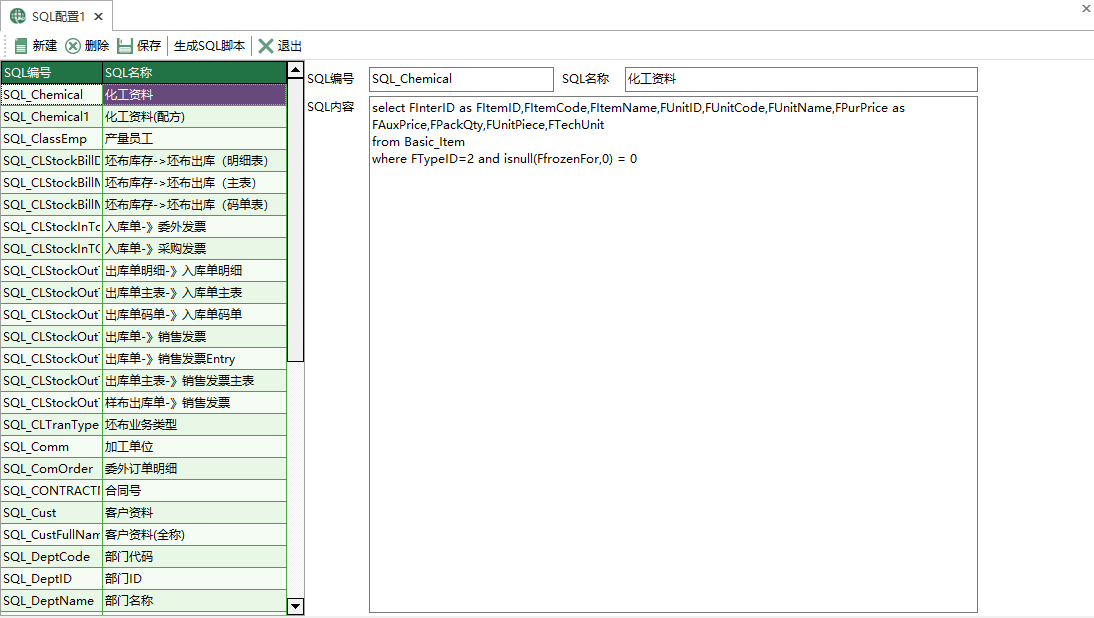The width and height of the screenshot is (1094, 618).
Task: Select 坯布库存->坯布出库 (明细表) row
Action: [x=195, y=160]
